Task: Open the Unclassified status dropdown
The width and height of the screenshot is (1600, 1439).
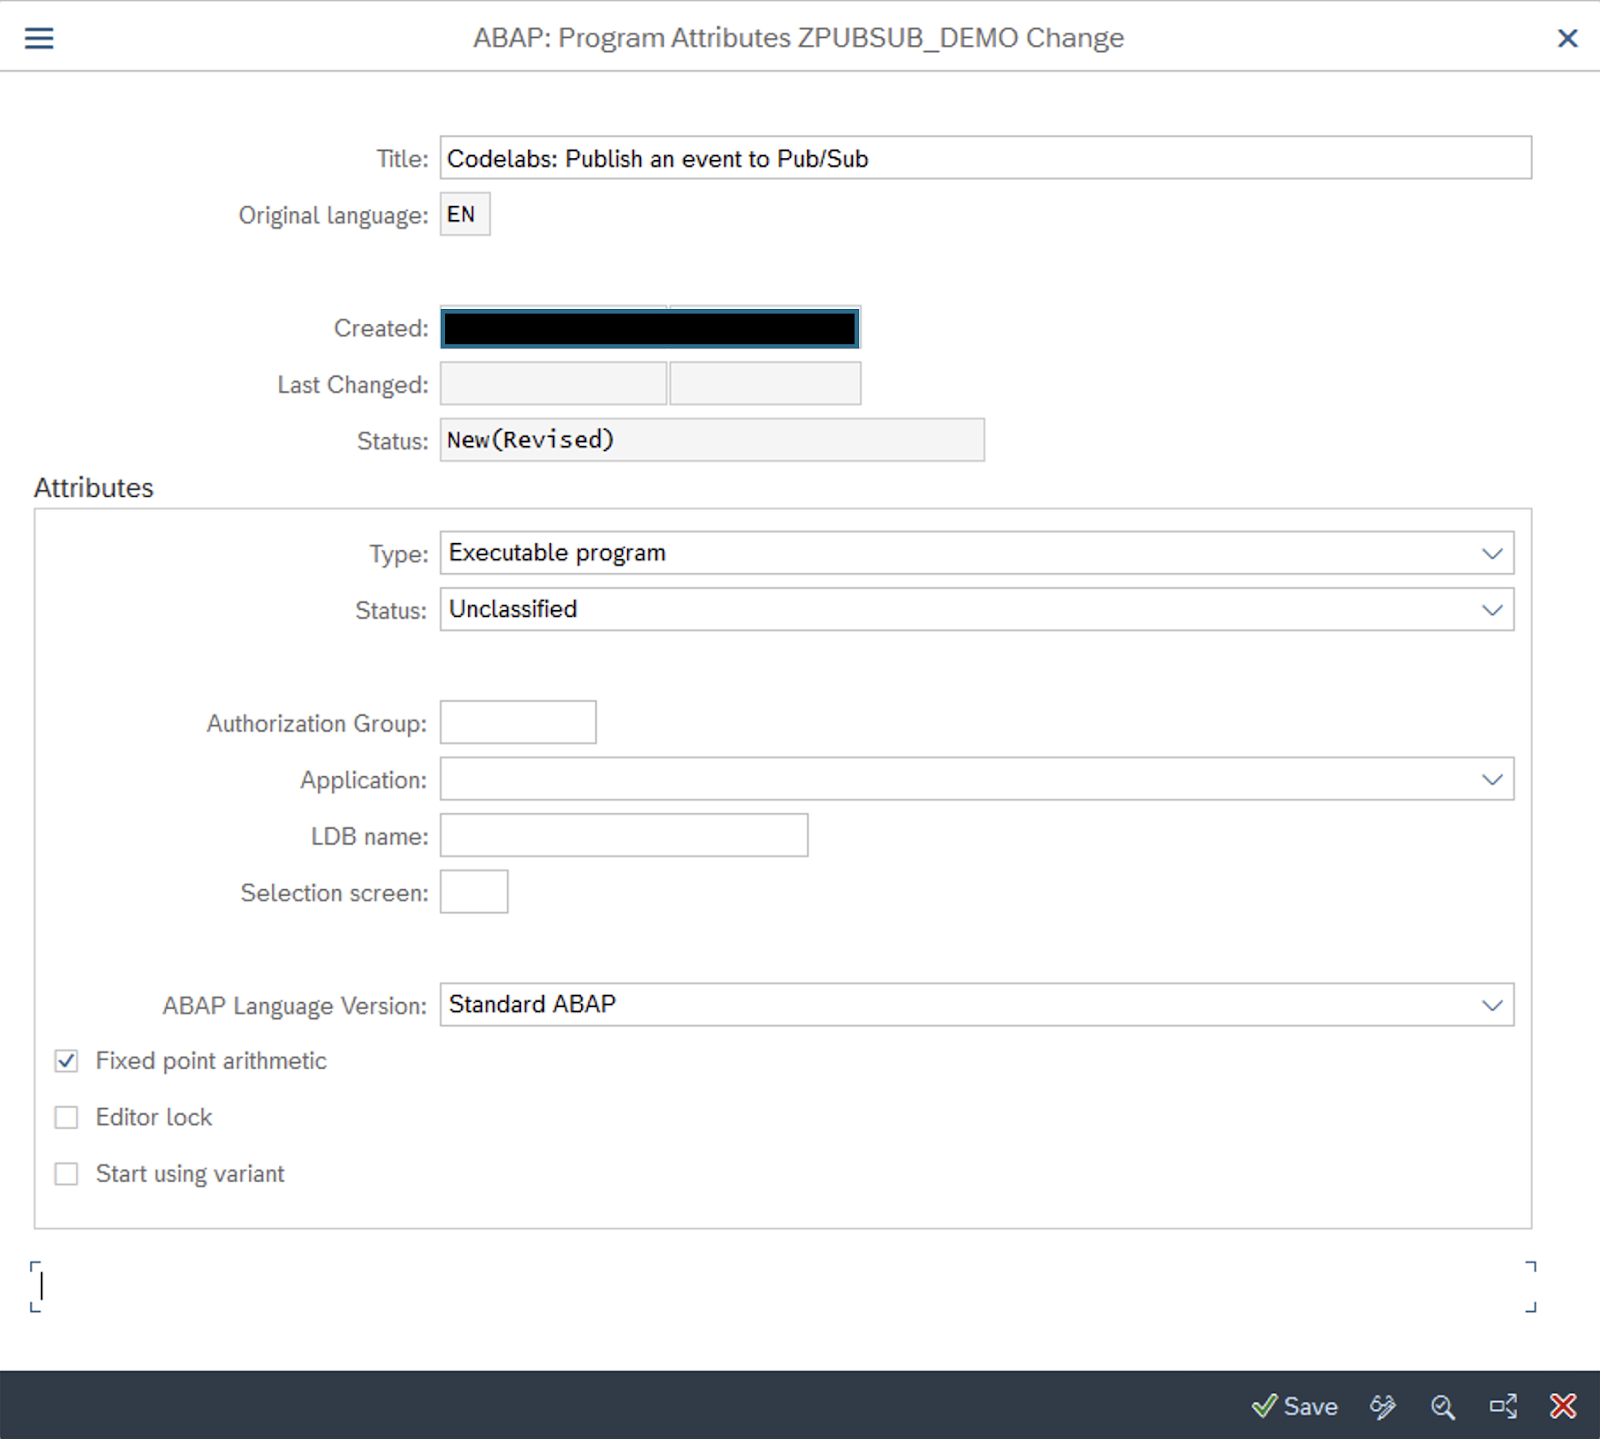Action: [1492, 610]
